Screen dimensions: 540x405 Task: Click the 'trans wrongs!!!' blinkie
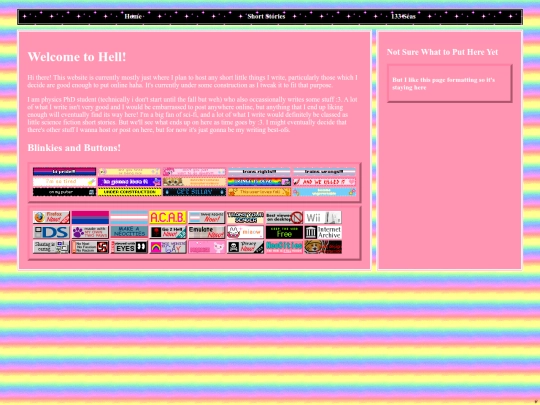(x=324, y=172)
